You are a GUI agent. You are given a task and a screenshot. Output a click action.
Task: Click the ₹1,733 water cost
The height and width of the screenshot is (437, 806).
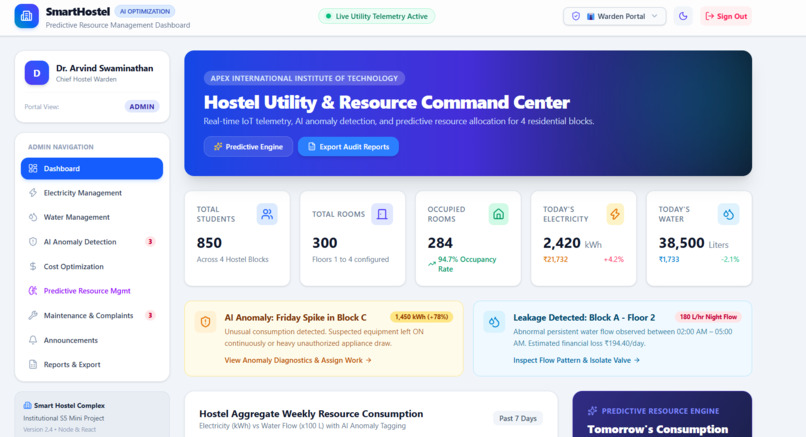coord(669,260)
